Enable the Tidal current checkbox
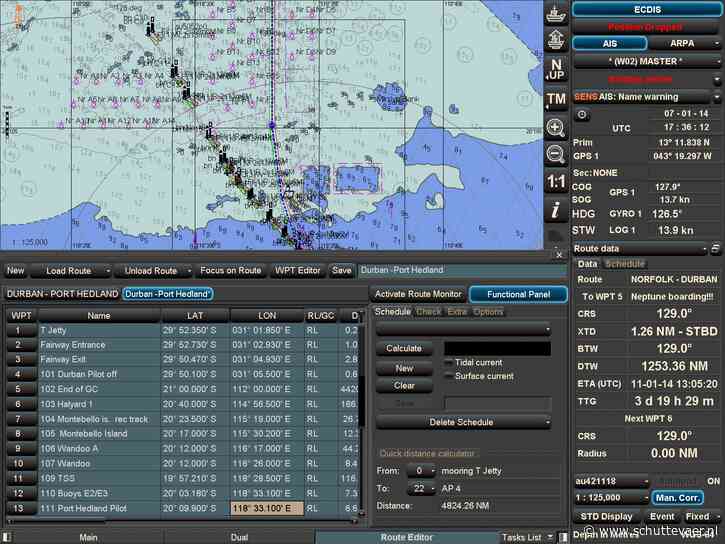 [x=450, y=362]
